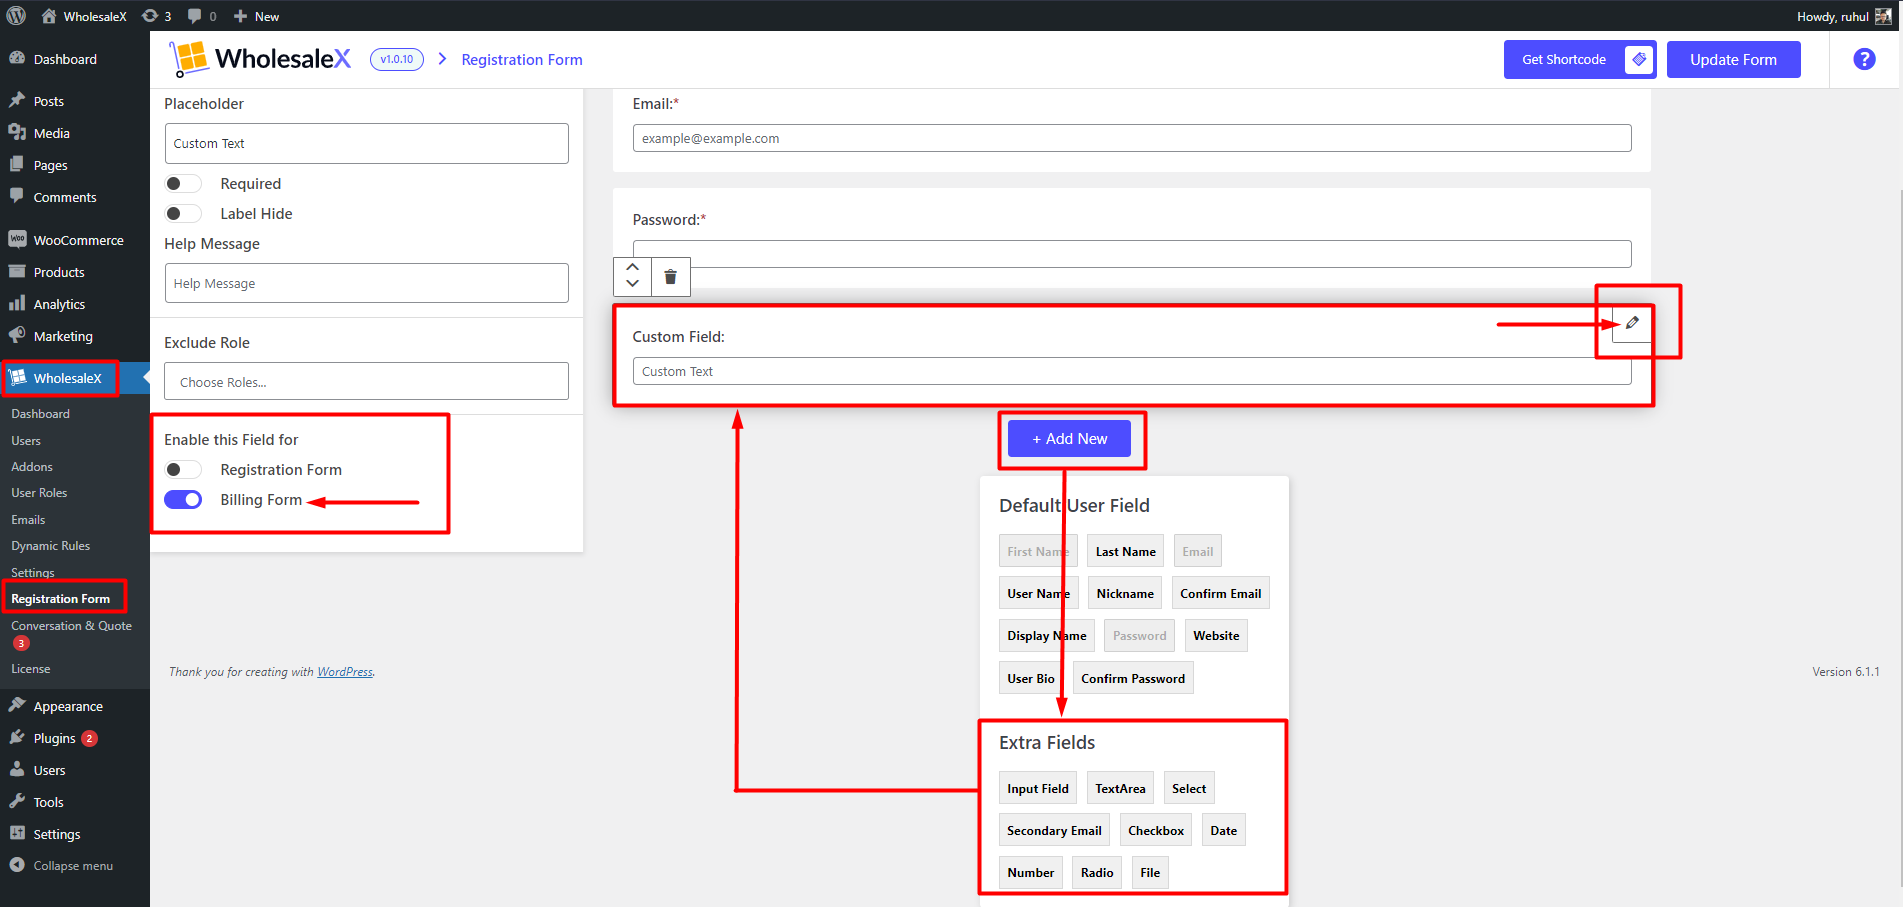Image resolution: width=1903 pixels, height=907 pixels.
Task: Open User Roles submenu
Action: pyautogui.click(x=39, y=493)
